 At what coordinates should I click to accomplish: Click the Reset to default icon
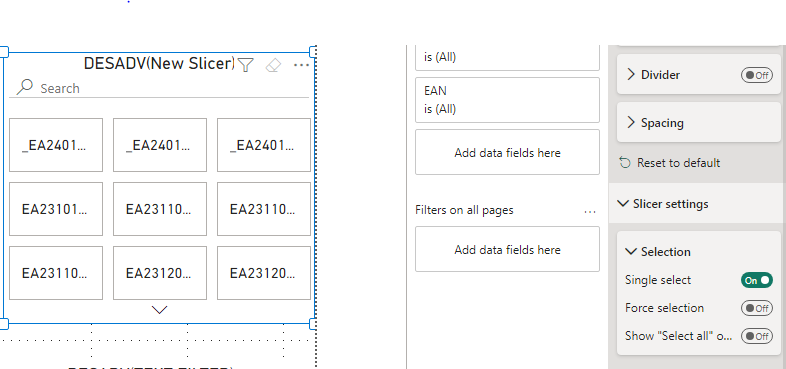pyautogui.click(x=625, y=162)
